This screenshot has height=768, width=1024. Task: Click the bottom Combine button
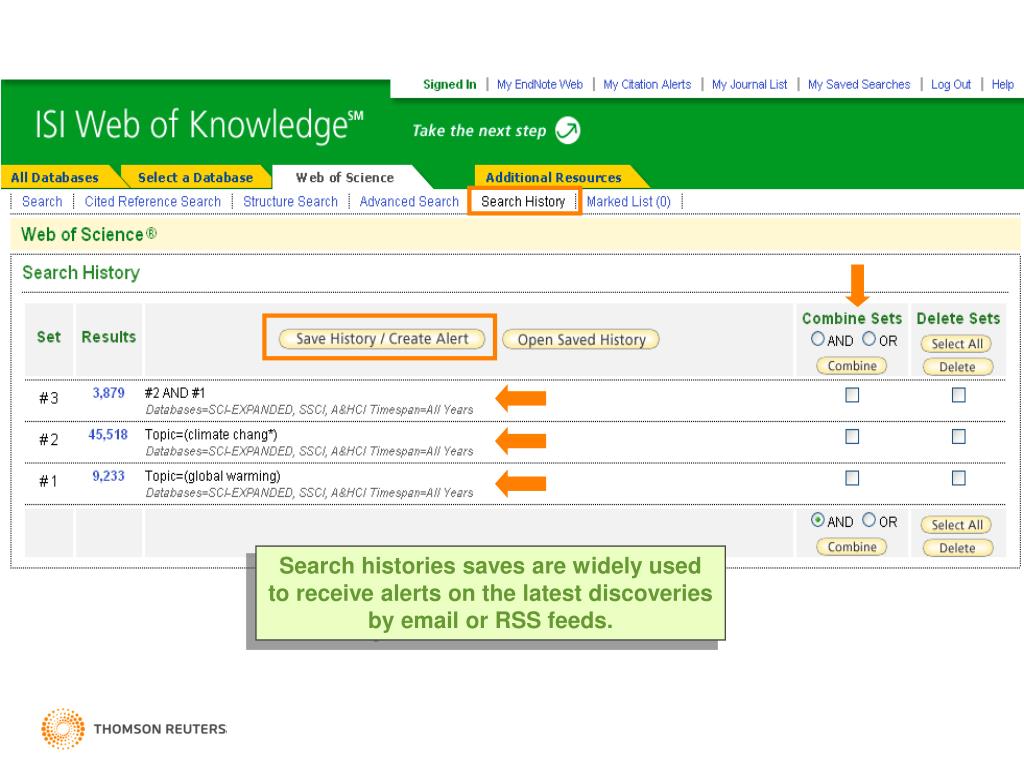[852, 547]
